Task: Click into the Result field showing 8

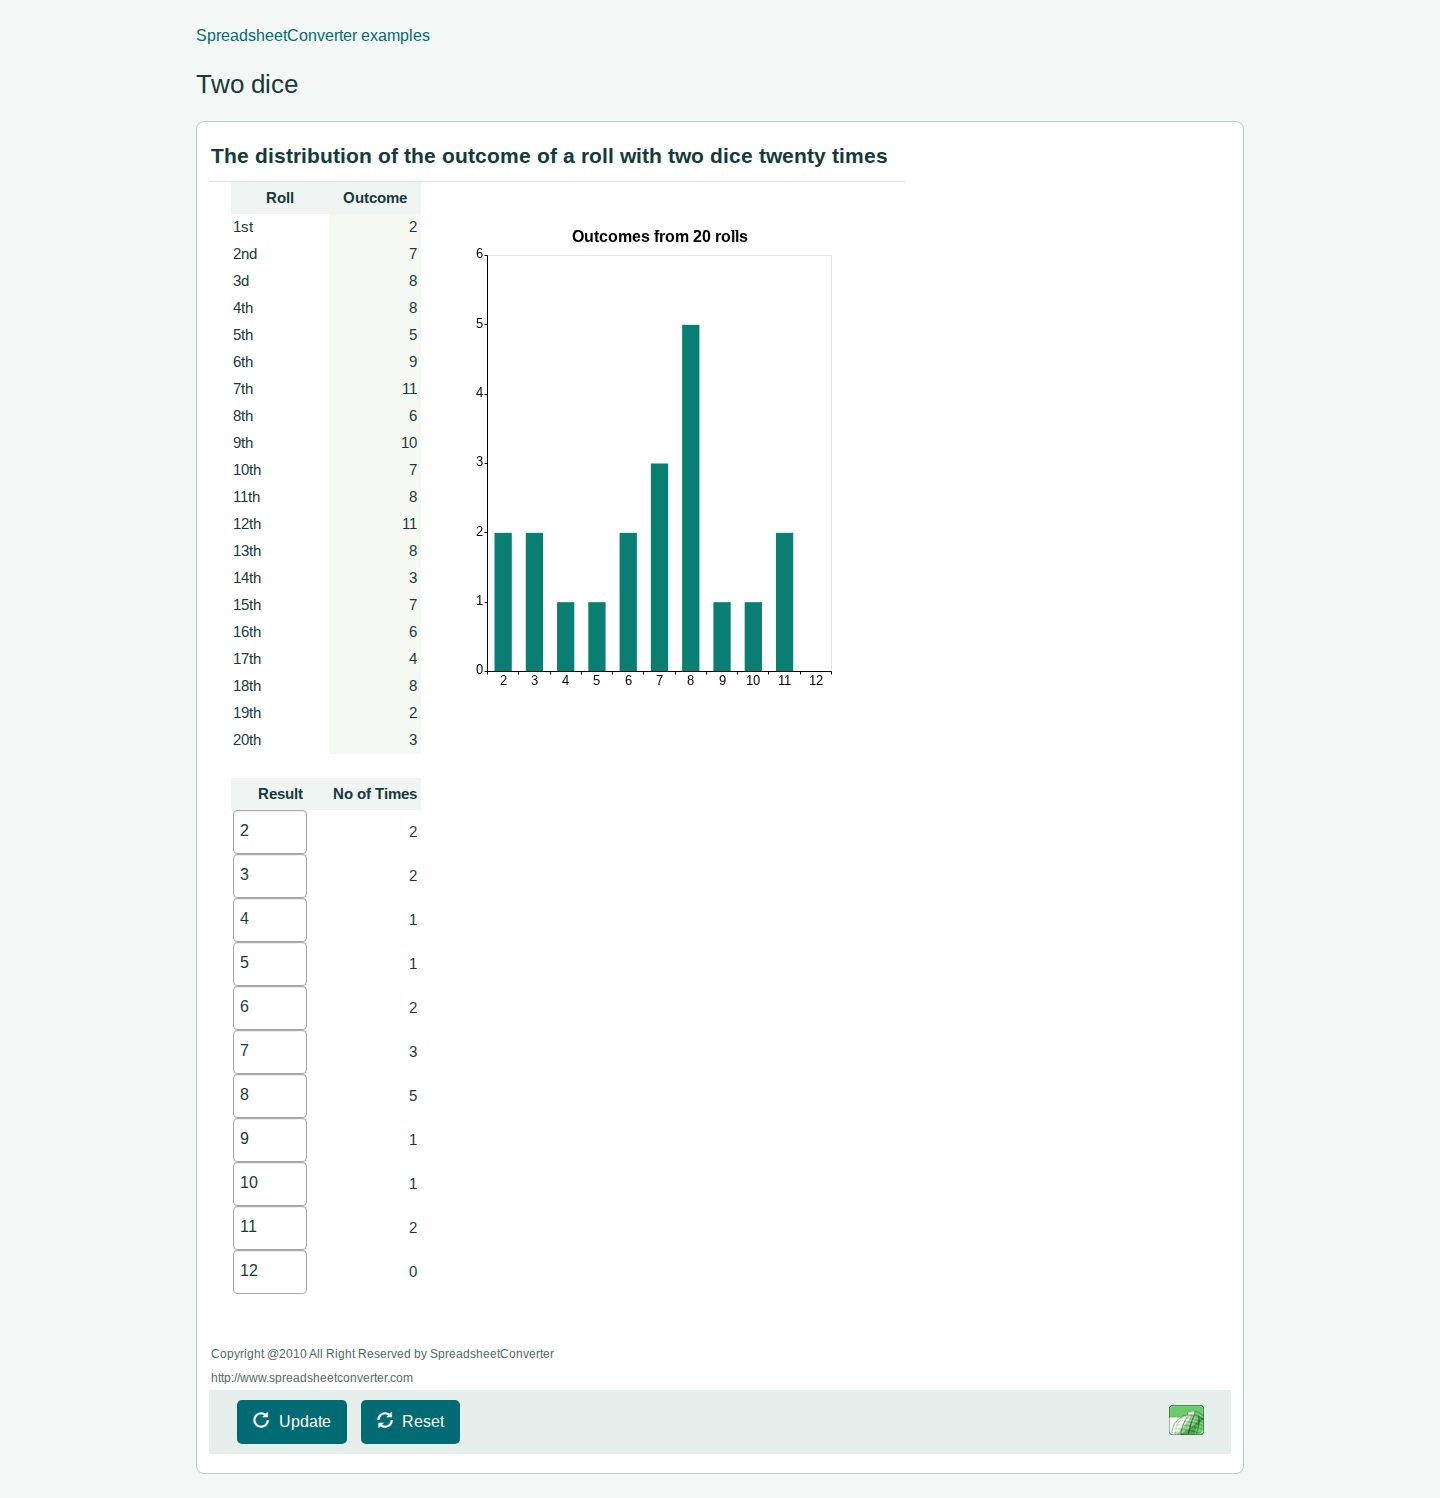Action: pos(270,1096)
